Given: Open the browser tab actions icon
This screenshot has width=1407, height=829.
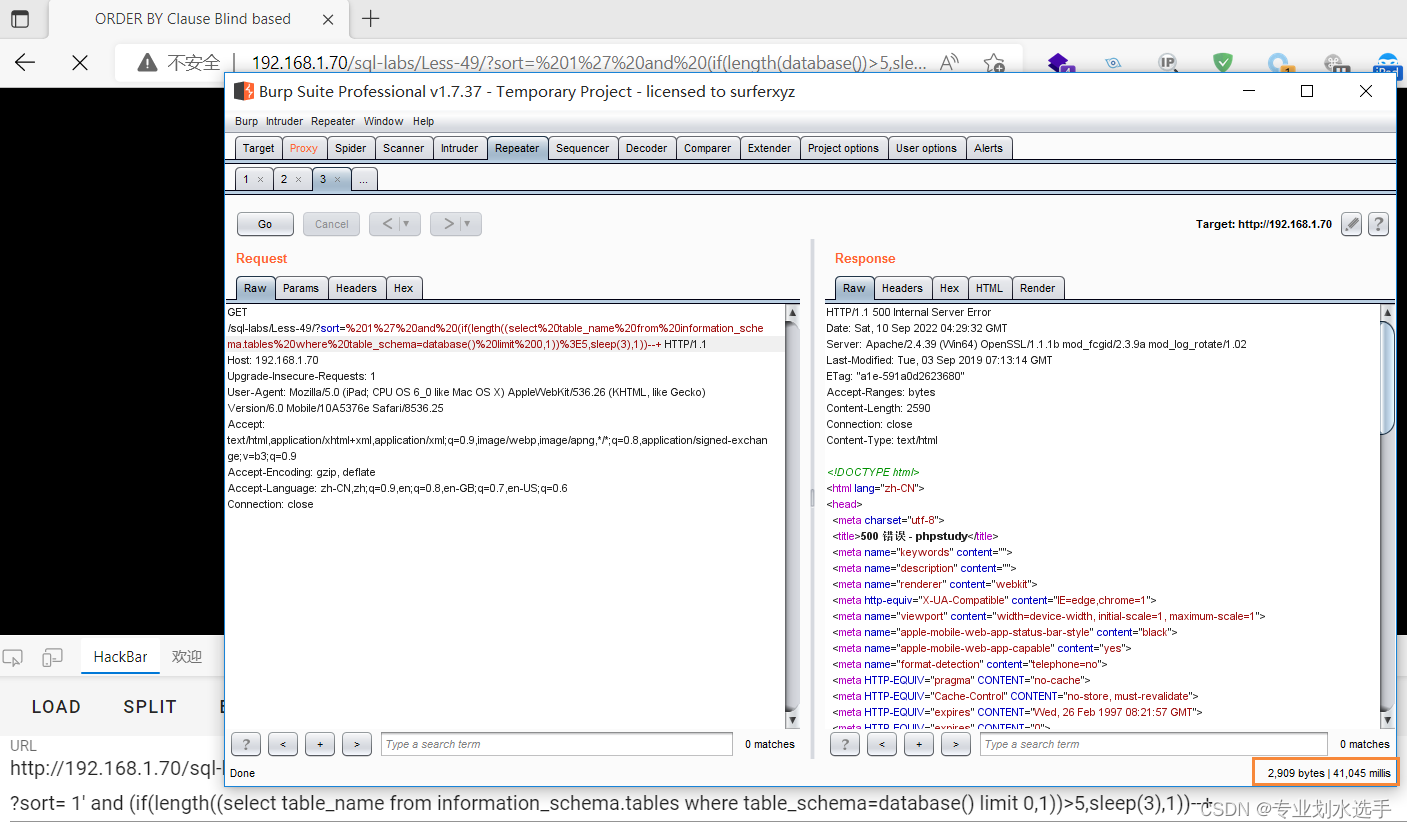Looking at the screenshot, I should coord(19,18).
